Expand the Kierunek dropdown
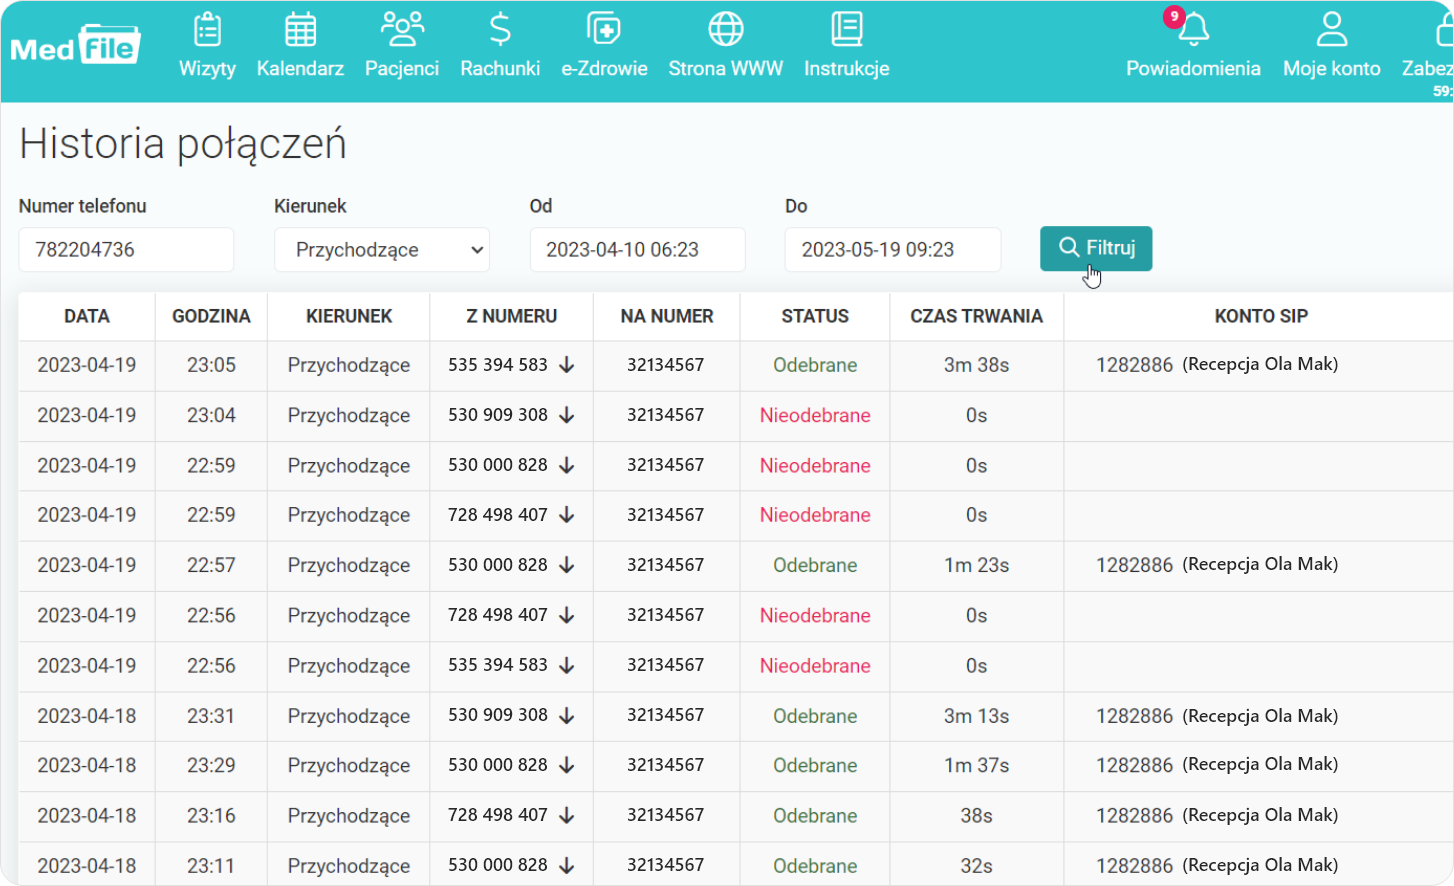The width and height of the screenshot is (1454, 886). click(382, 249)
